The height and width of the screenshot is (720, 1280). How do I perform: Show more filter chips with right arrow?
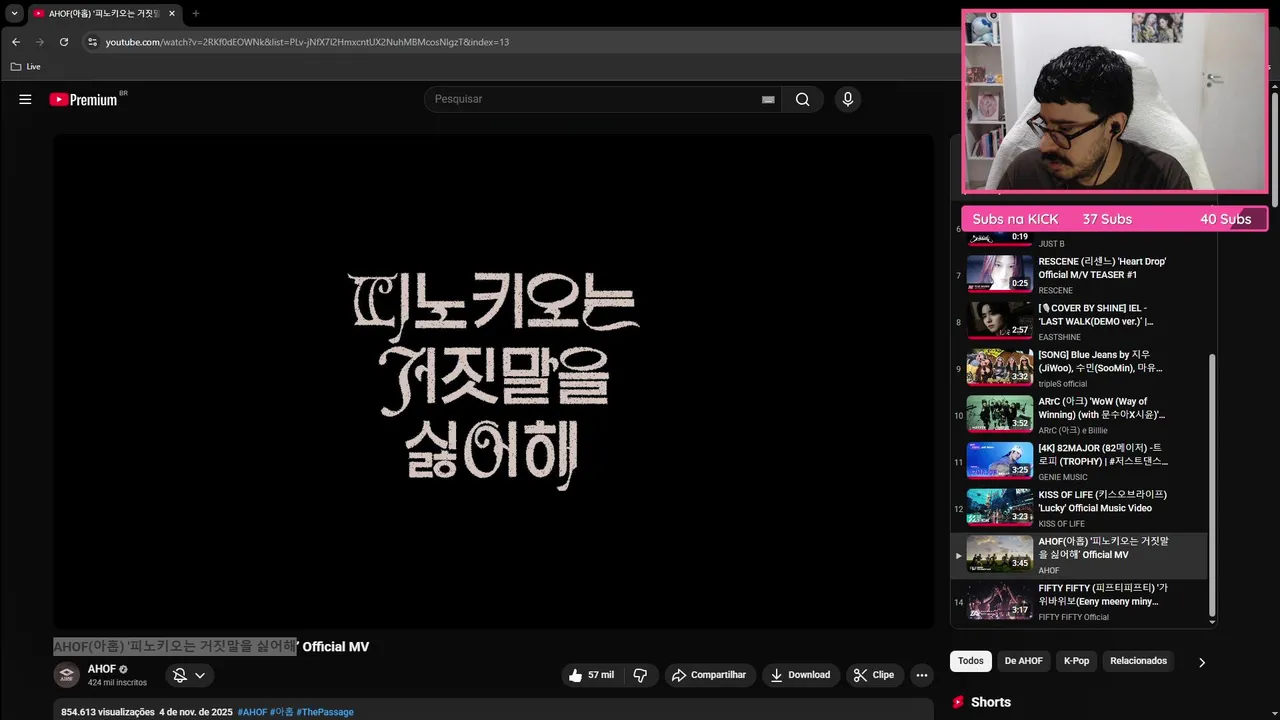pyautogui.click(x=1202, y=662)
